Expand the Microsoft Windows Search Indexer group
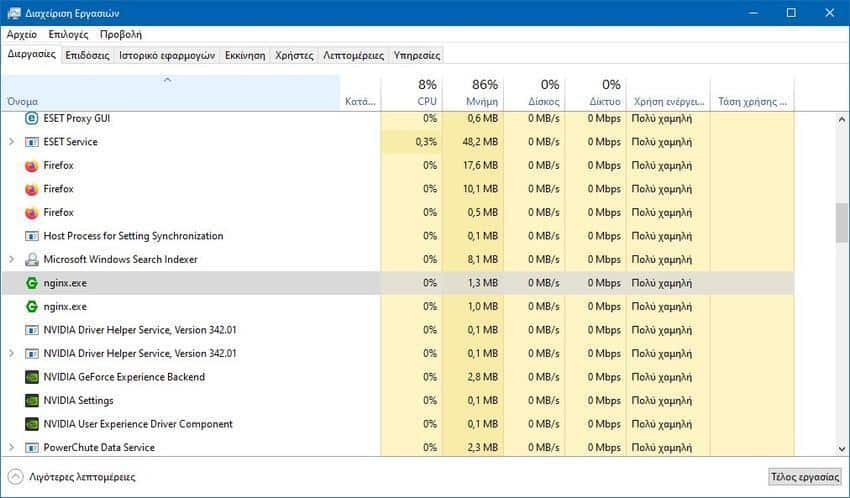 pos(11,260)
